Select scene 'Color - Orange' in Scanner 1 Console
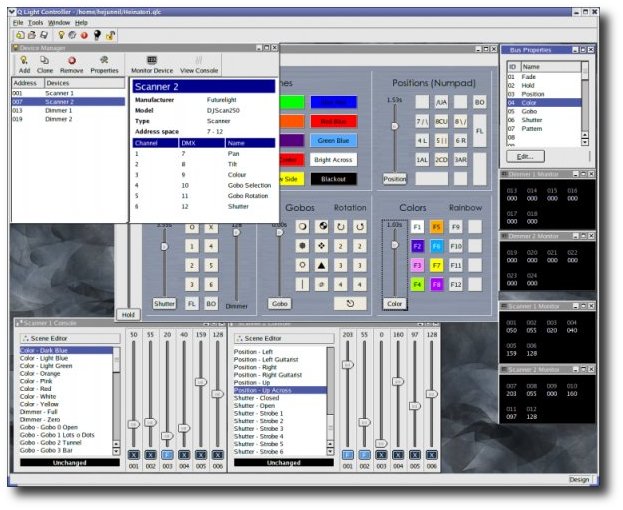This screenshot has width=623, height=510. coord(66,373)
